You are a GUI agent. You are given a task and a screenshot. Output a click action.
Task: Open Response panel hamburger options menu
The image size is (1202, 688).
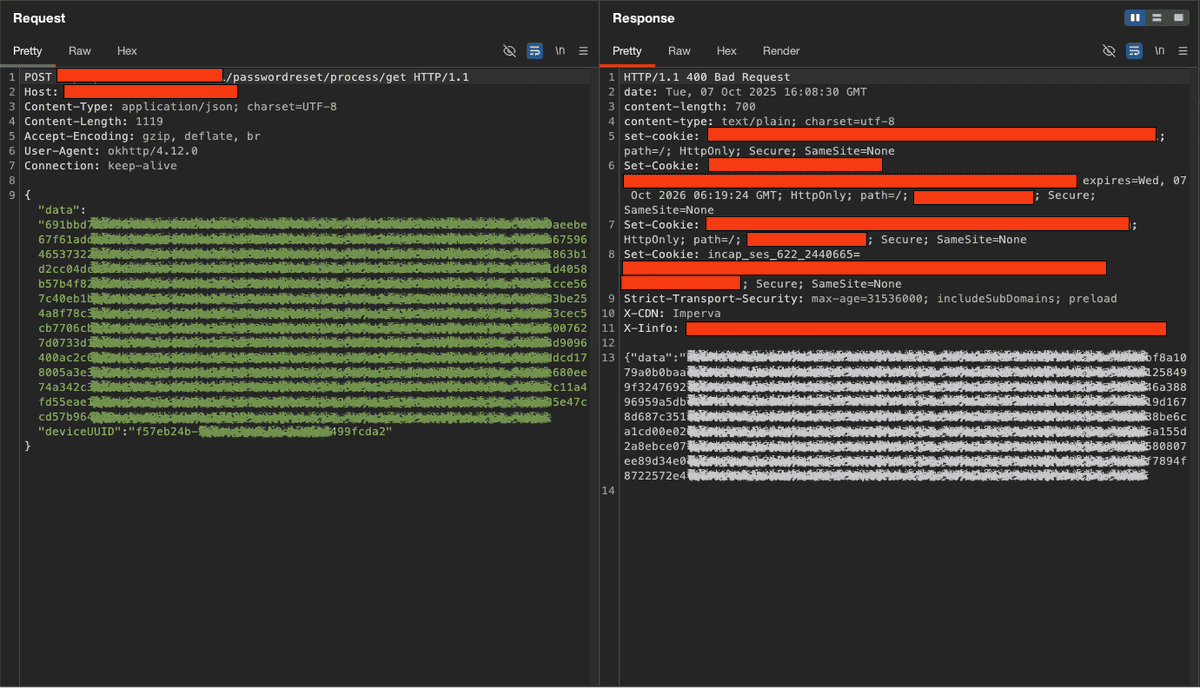point(1183,51)
